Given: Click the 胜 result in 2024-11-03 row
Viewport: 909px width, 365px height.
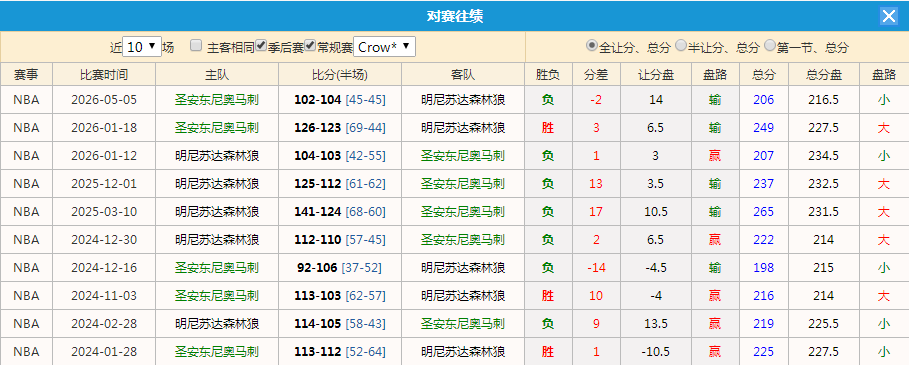Looking at the screenshot, I should pyautogui.click(x=548, y=295).
